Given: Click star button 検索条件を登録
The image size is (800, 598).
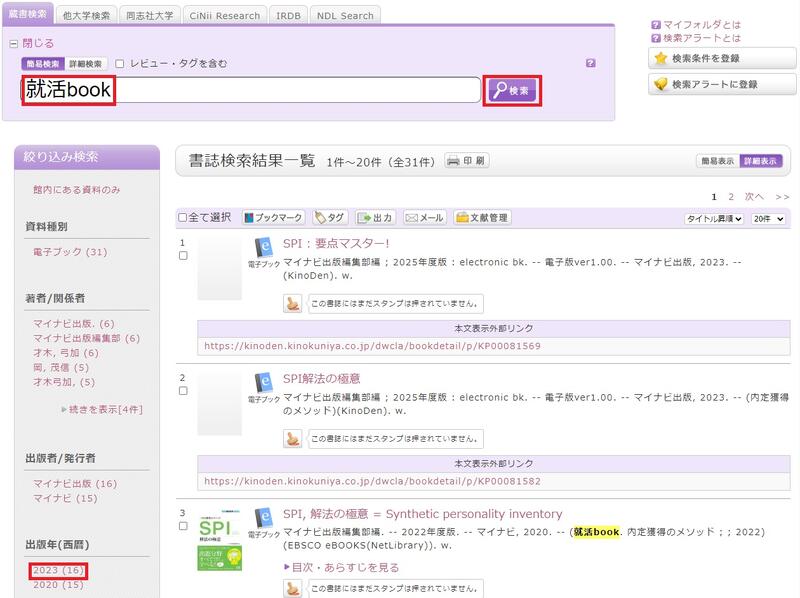Looking at the screenshot, I should pyautogui.click(x=721, y=58).
